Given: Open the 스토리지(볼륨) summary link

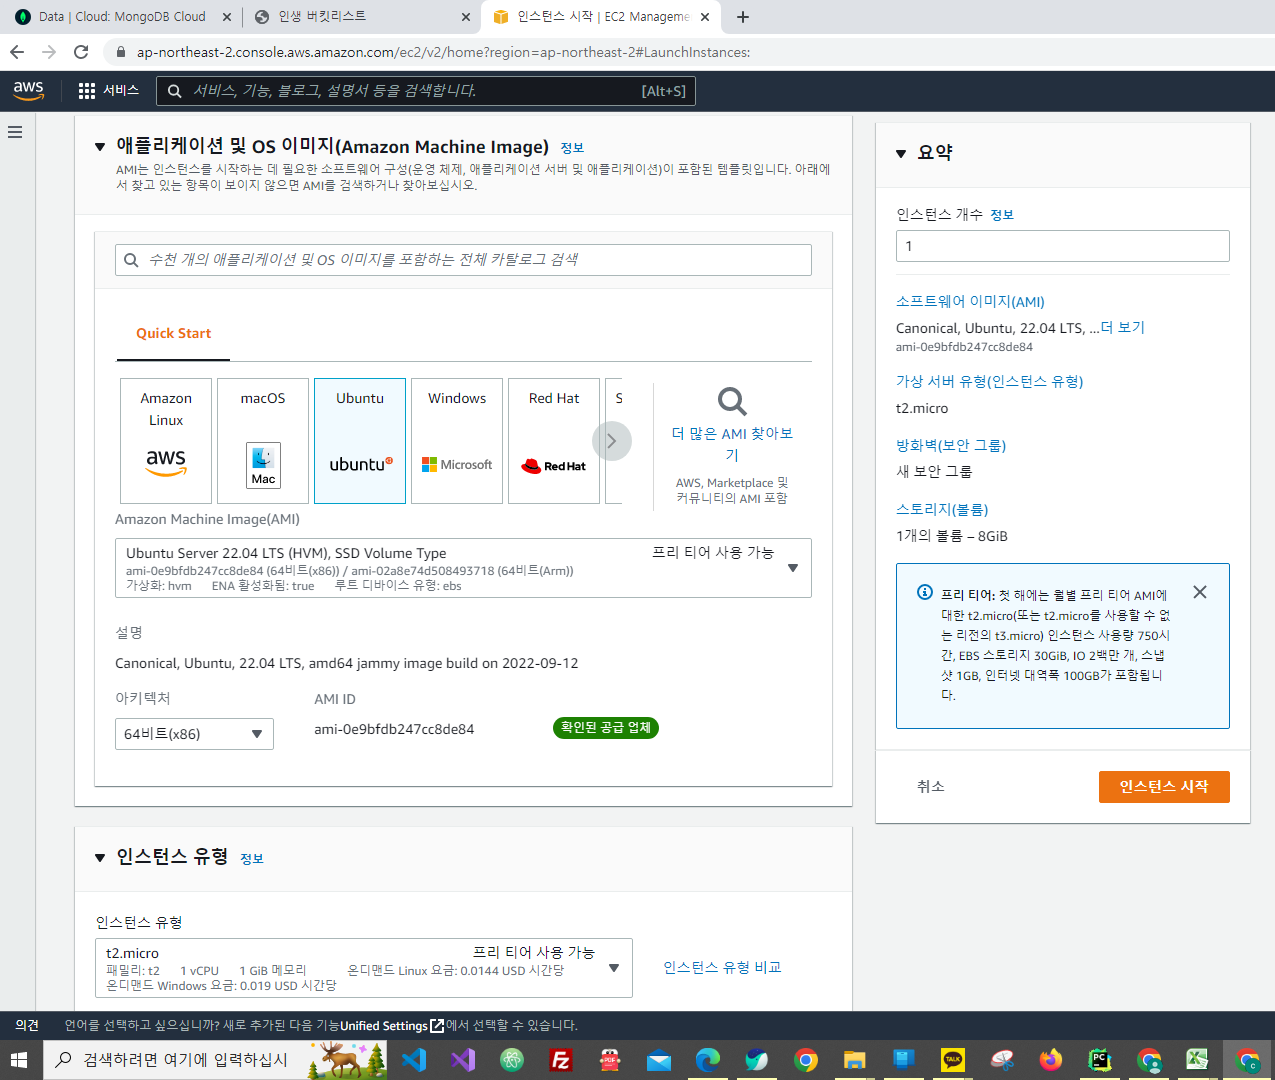Looking at the screenshot, I should click(x=942, y=510).
